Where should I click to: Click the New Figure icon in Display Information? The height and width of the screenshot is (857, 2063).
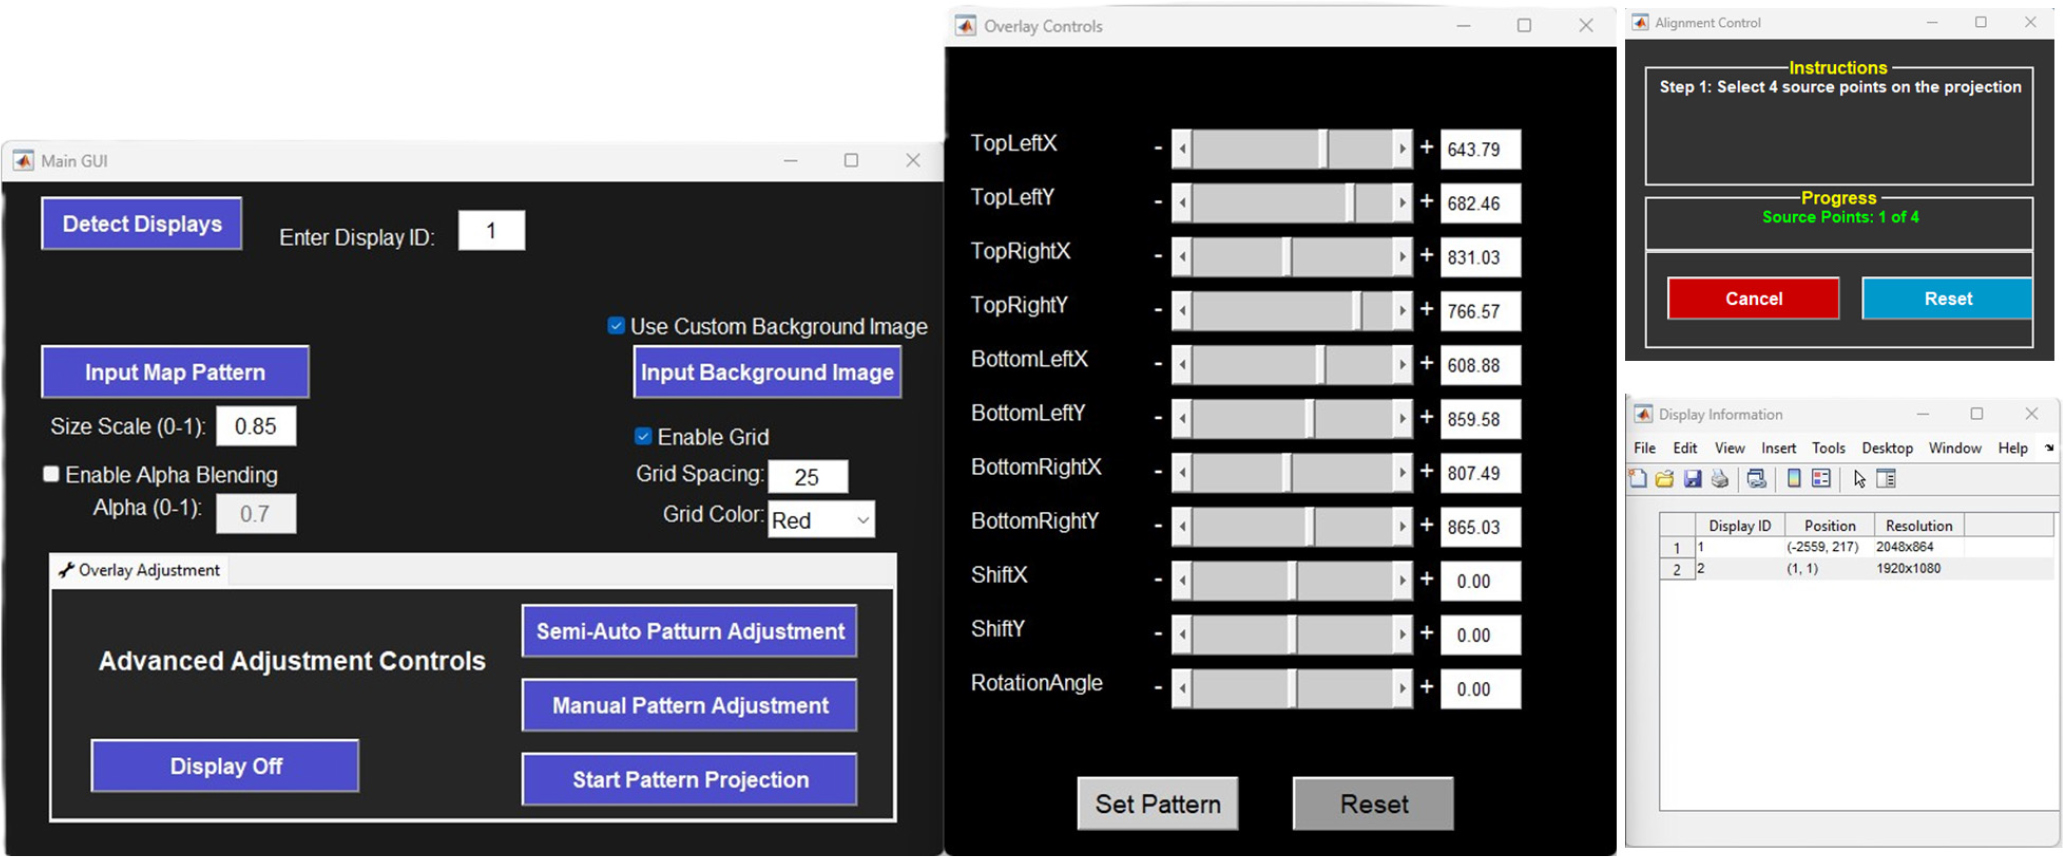point(1638,479)
